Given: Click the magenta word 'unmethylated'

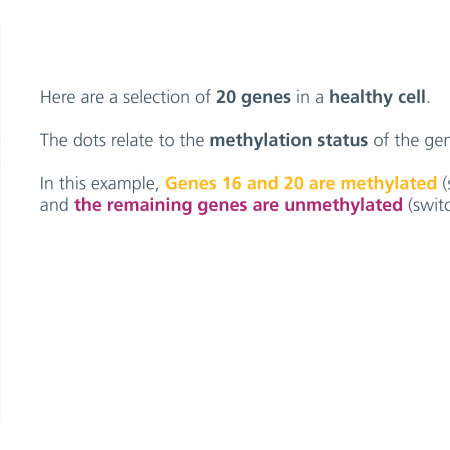Looking at the screenshot, I should (343, 205).
